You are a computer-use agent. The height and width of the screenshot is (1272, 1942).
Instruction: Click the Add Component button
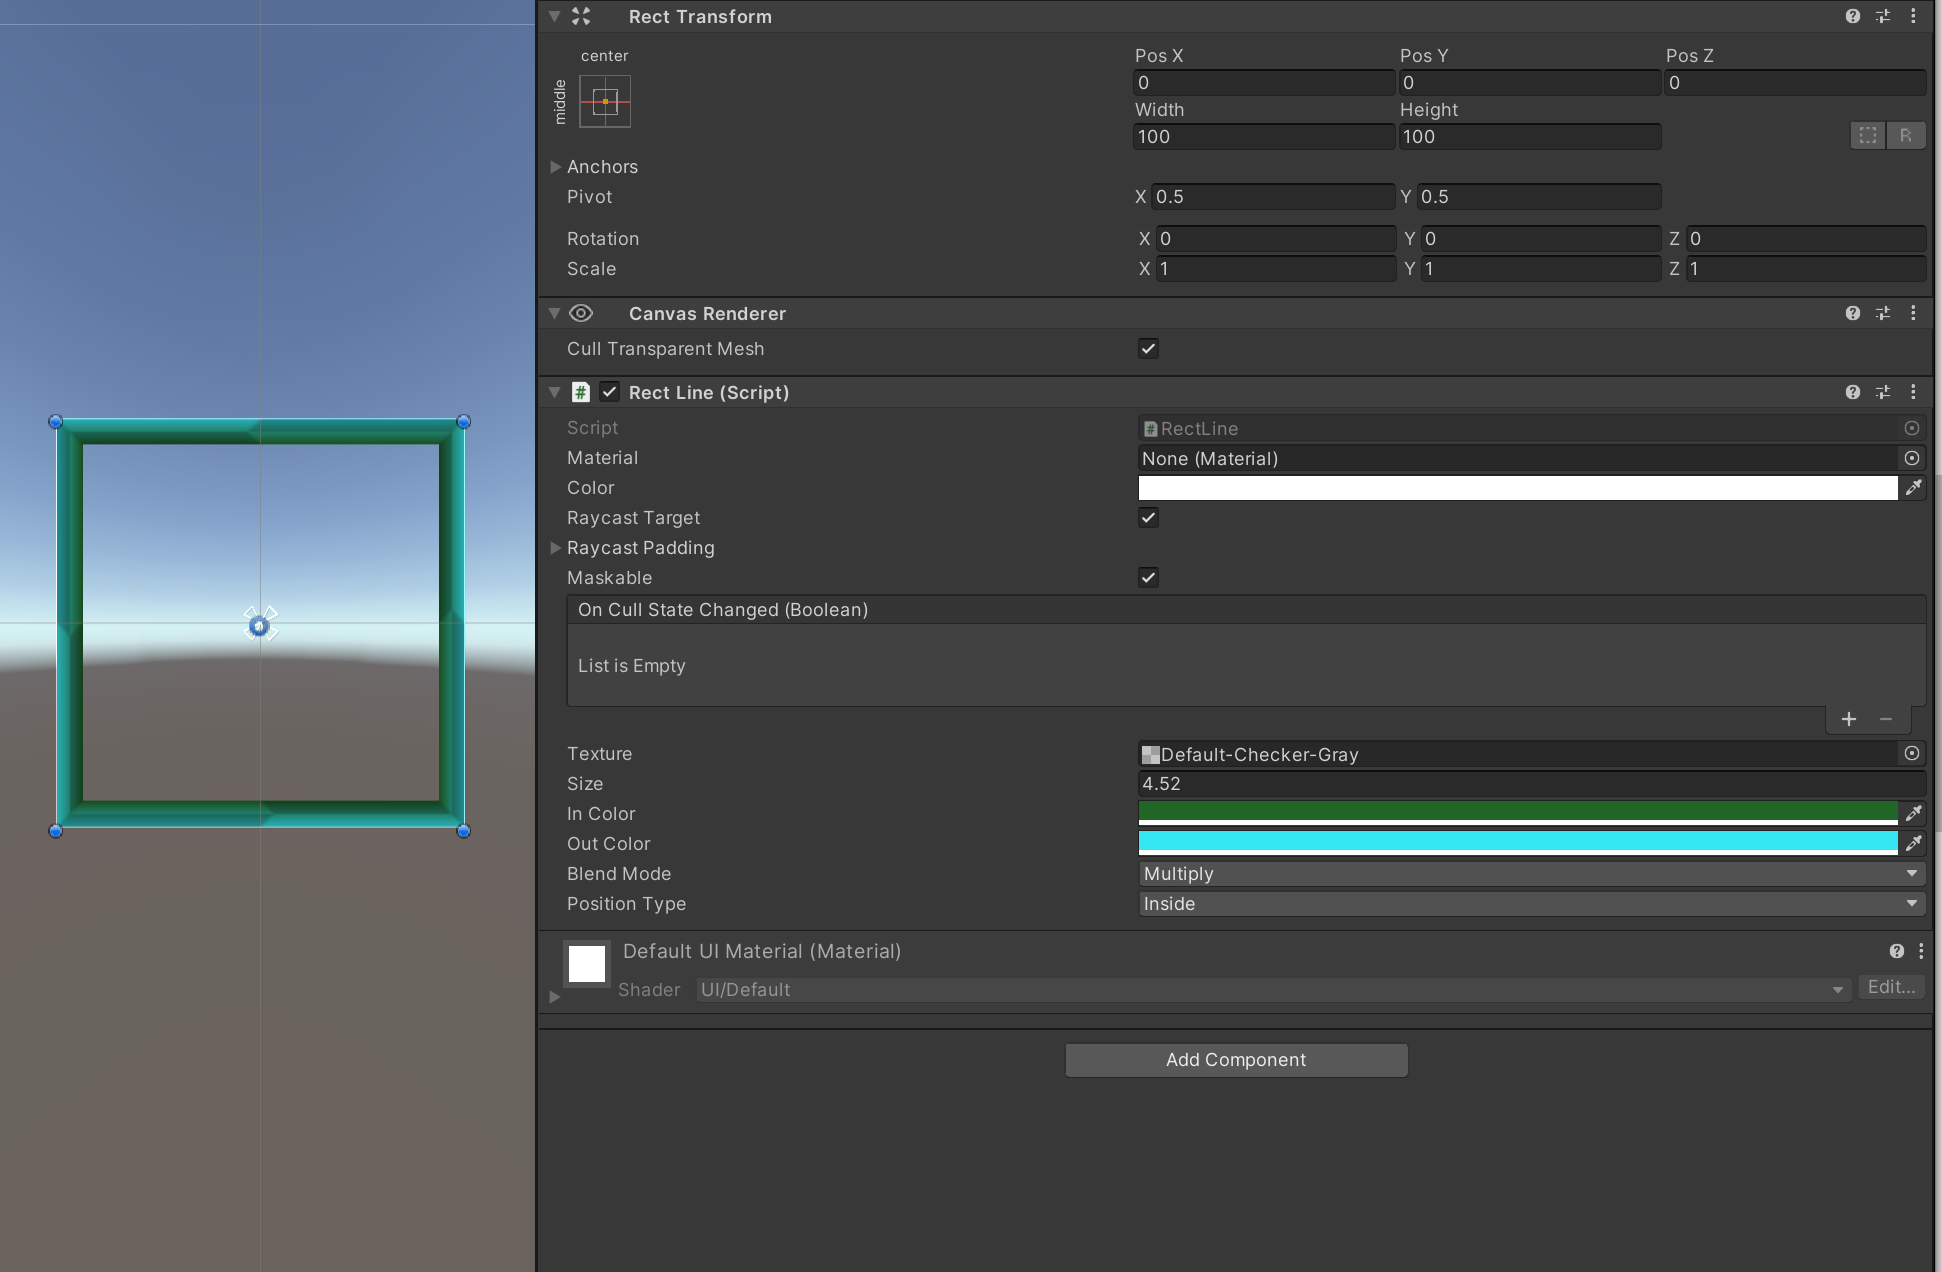[1236, 1060]
